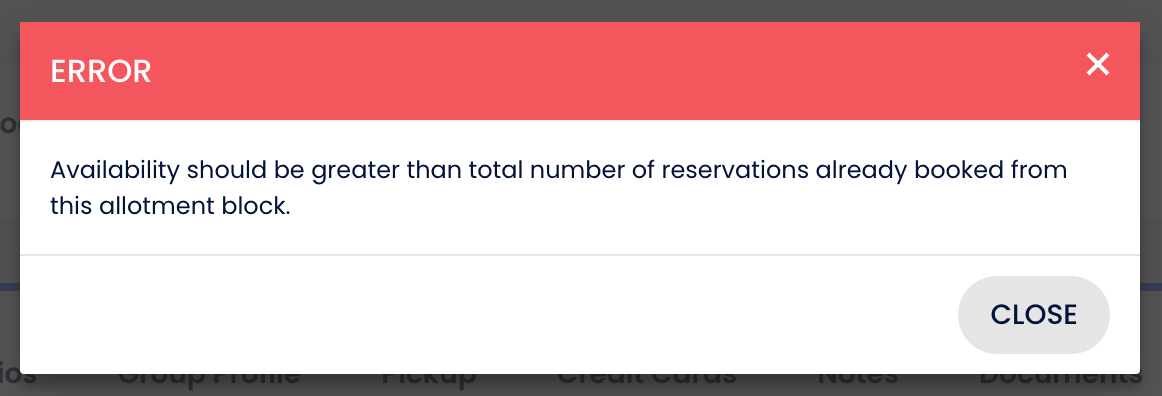Image resolution: width=1162 pixels, height=396 pixels.
Task: Click the dimmed backdrop right of the dialog
Action: 1151,198
